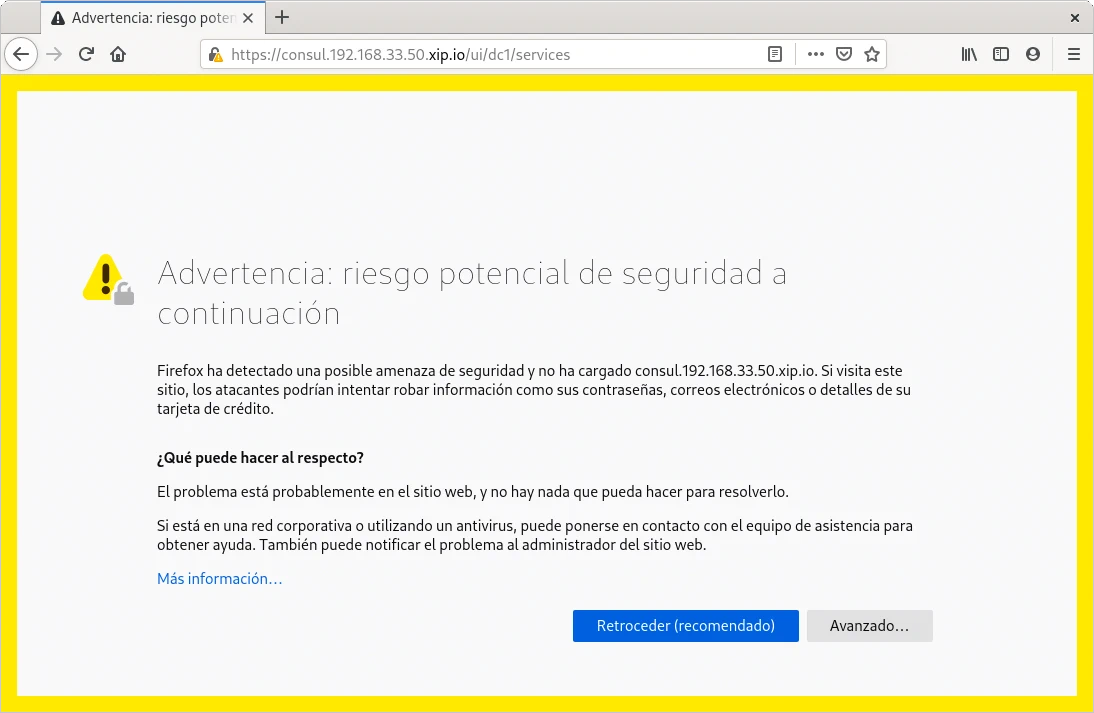Click the connection warning lock icon
This screenshot has height=713, width=1094.
[x=215, y=55]
